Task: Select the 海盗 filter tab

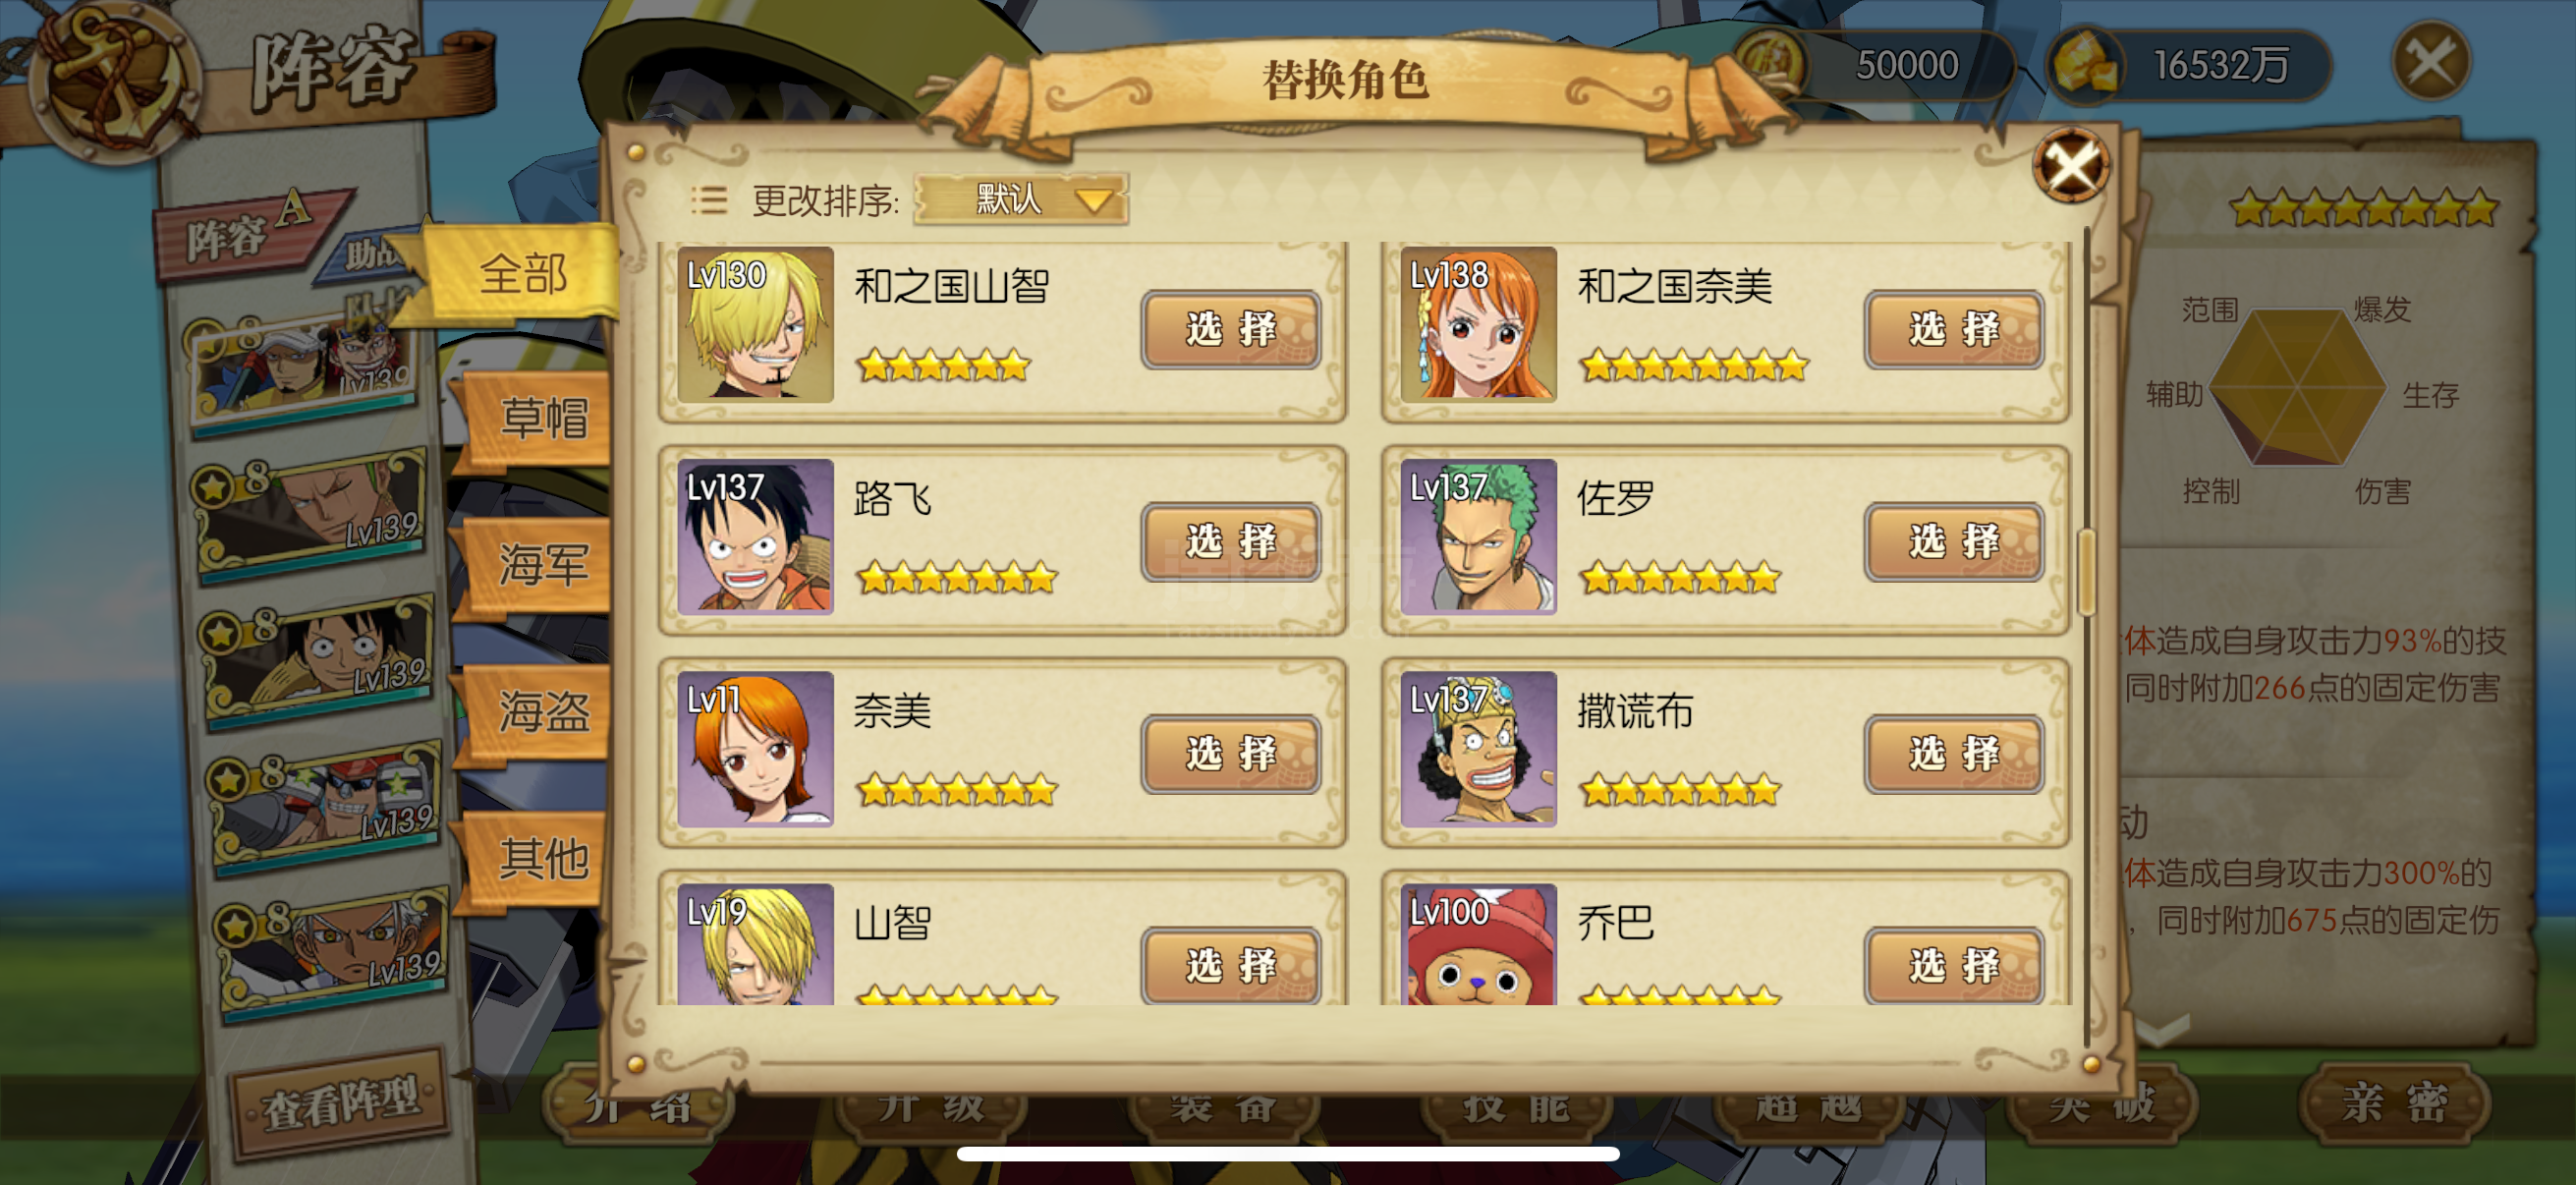Action: pos(541,712)
